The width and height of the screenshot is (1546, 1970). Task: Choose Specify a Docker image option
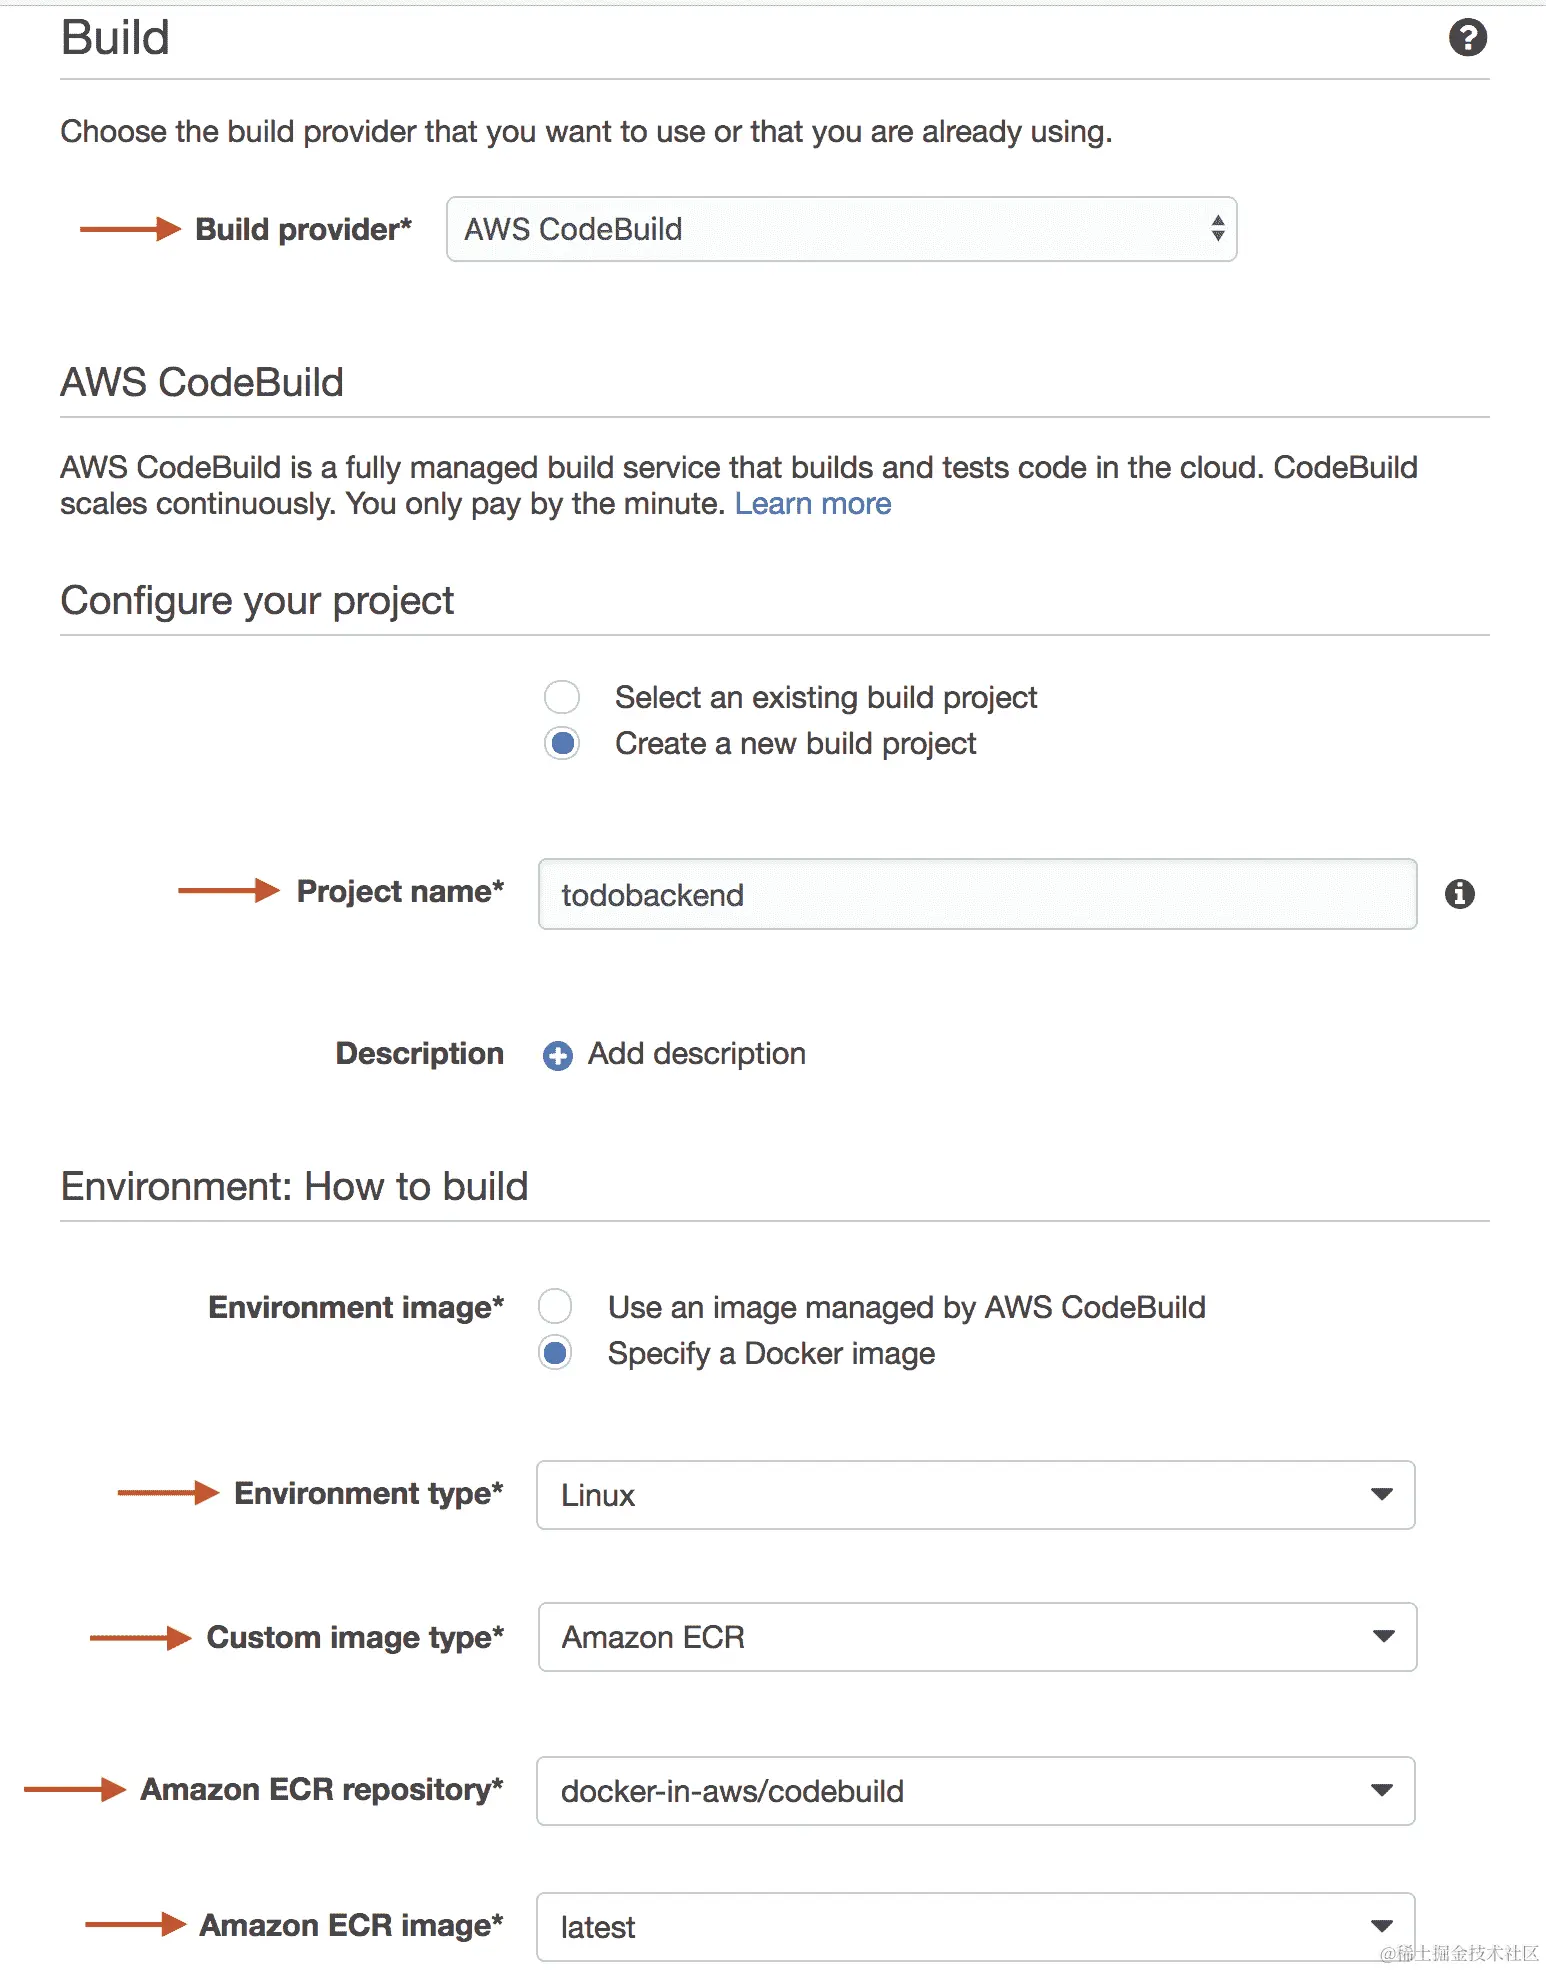tap(555, 1353)
